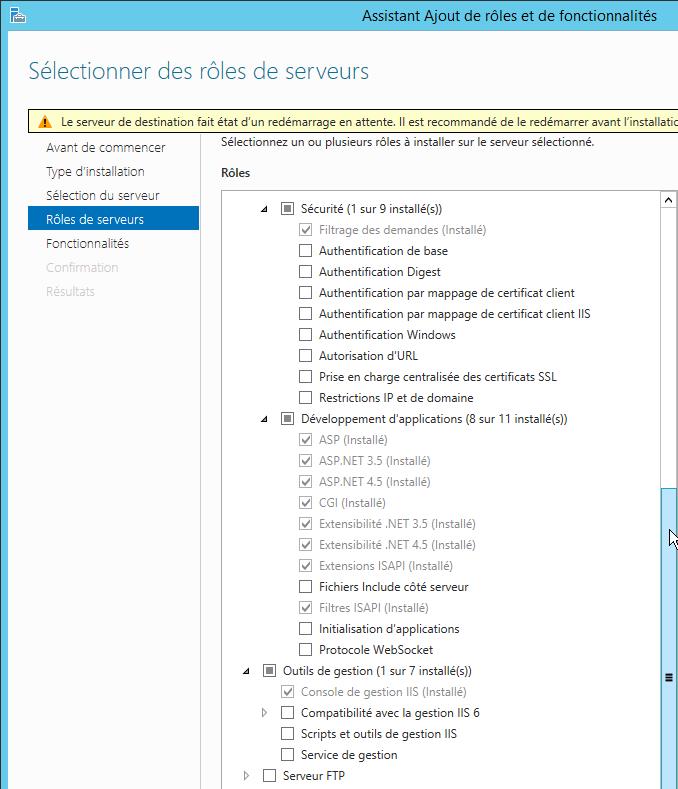Screen dimensions: 678x789
Task: Enable Scripts et outils de gestion IIS
Action: (287, 734)
